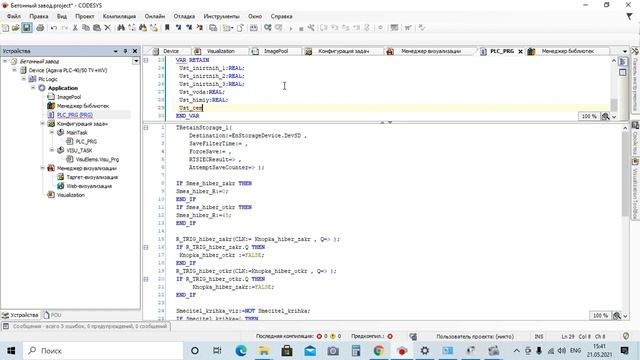Open the Компиляция menu
This screenshot has width=640, height=360.
click(x=119, y=16)
